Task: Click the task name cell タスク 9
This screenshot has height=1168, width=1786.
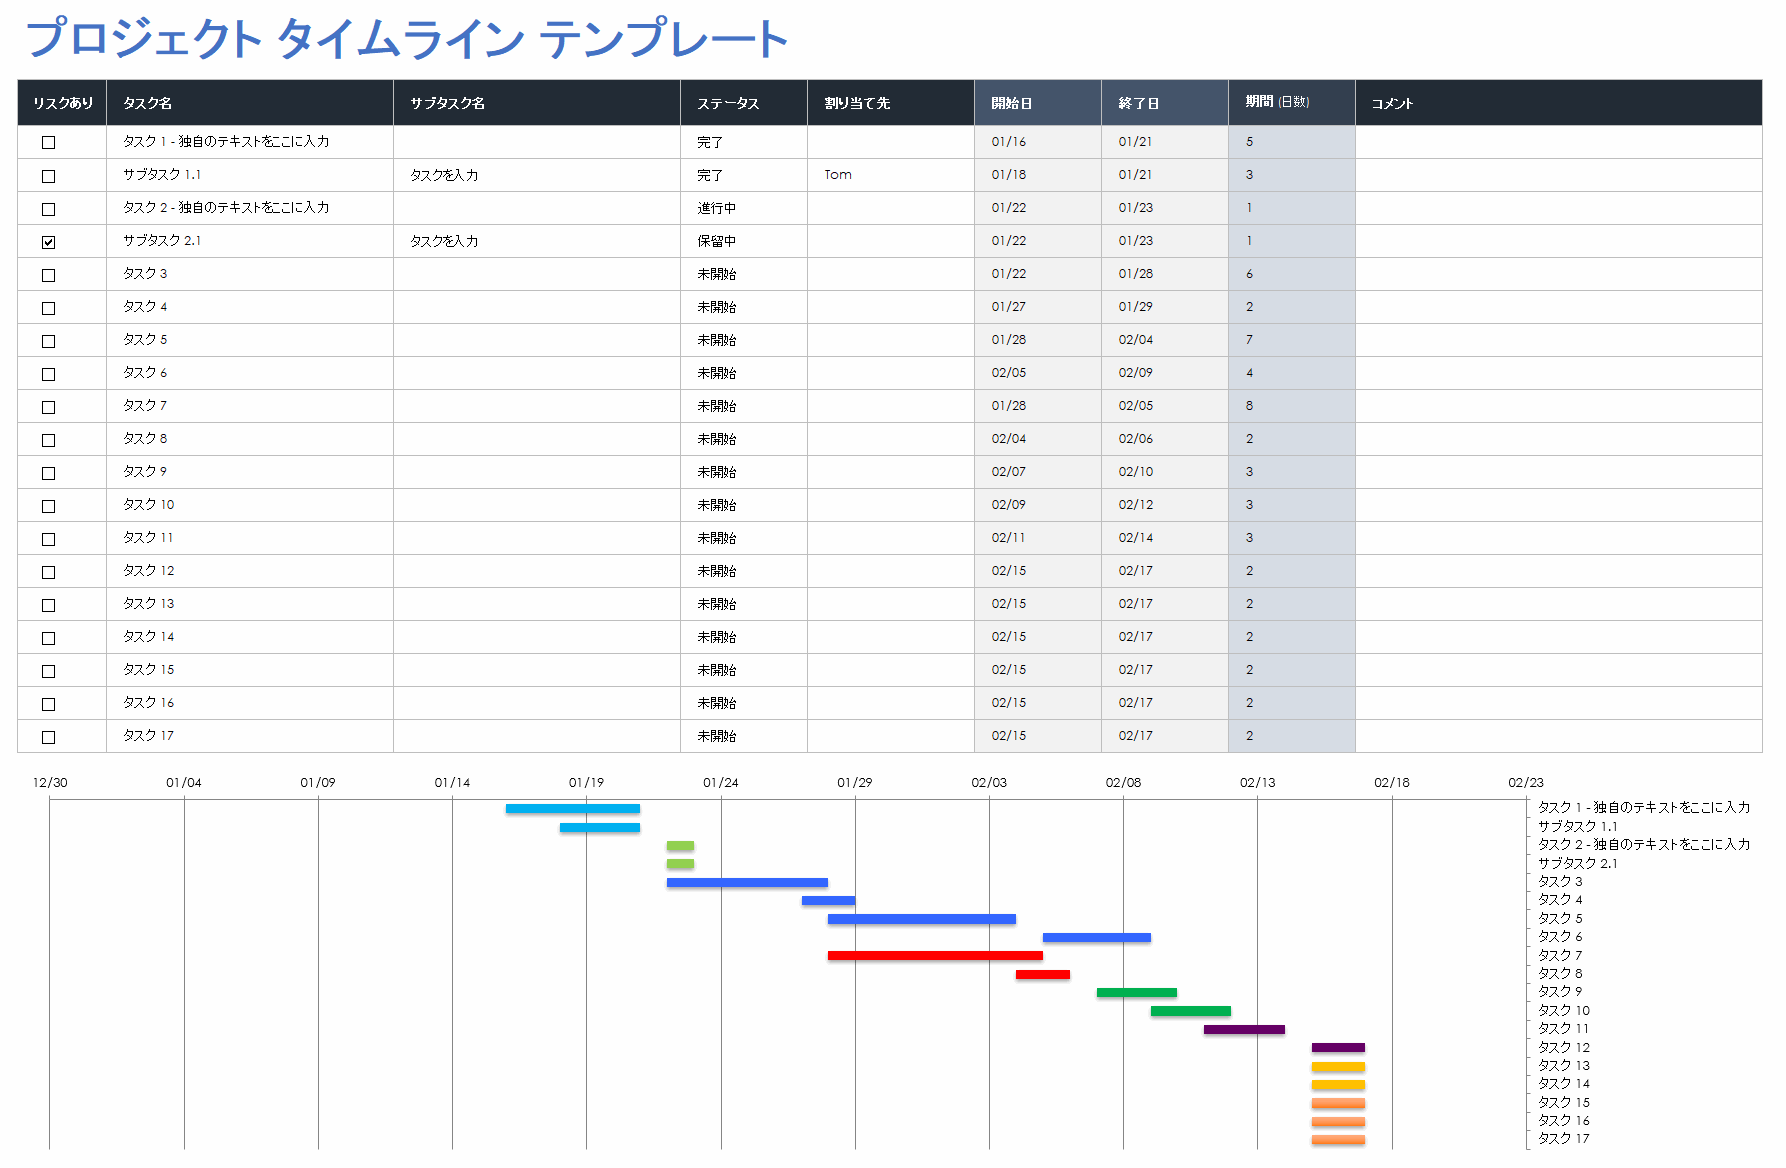Action: (250, 472)
